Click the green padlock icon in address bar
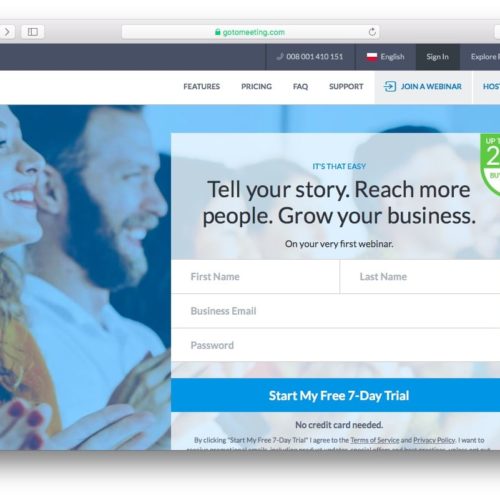Screen dimensions: 500x500 click(218, 32)
